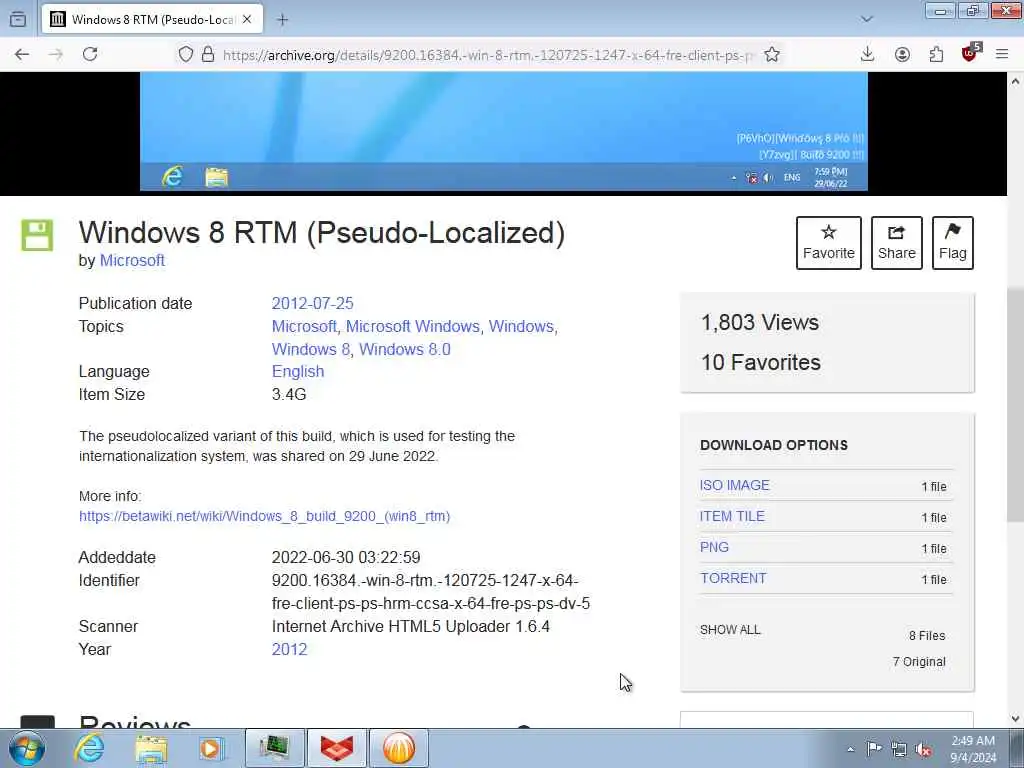
Task: Open publication date 2012-07-25 link
Action: tap(312, 304)
